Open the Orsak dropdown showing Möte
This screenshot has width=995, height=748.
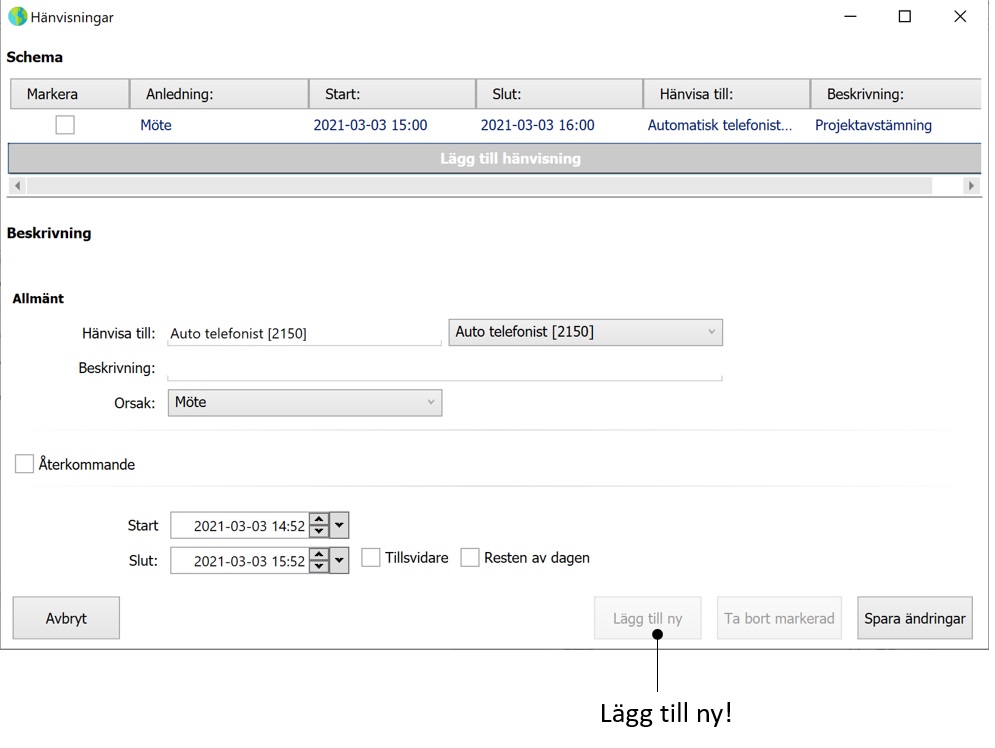pyautogui.click(x=305, y=403)
